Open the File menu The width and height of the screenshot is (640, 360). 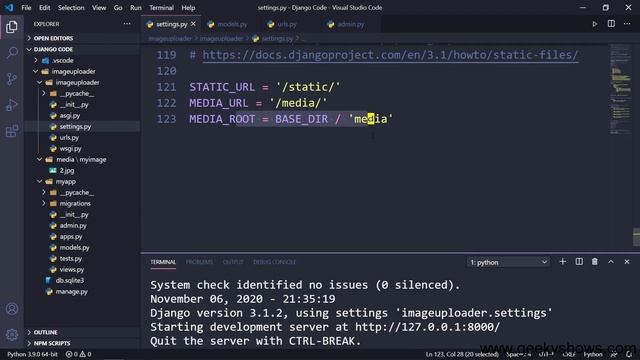(x=26, y=7)
